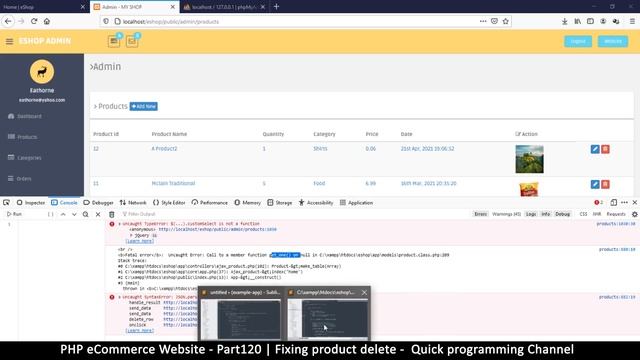
Task: Close the developer tools panel
Action: tap(635, 202)
